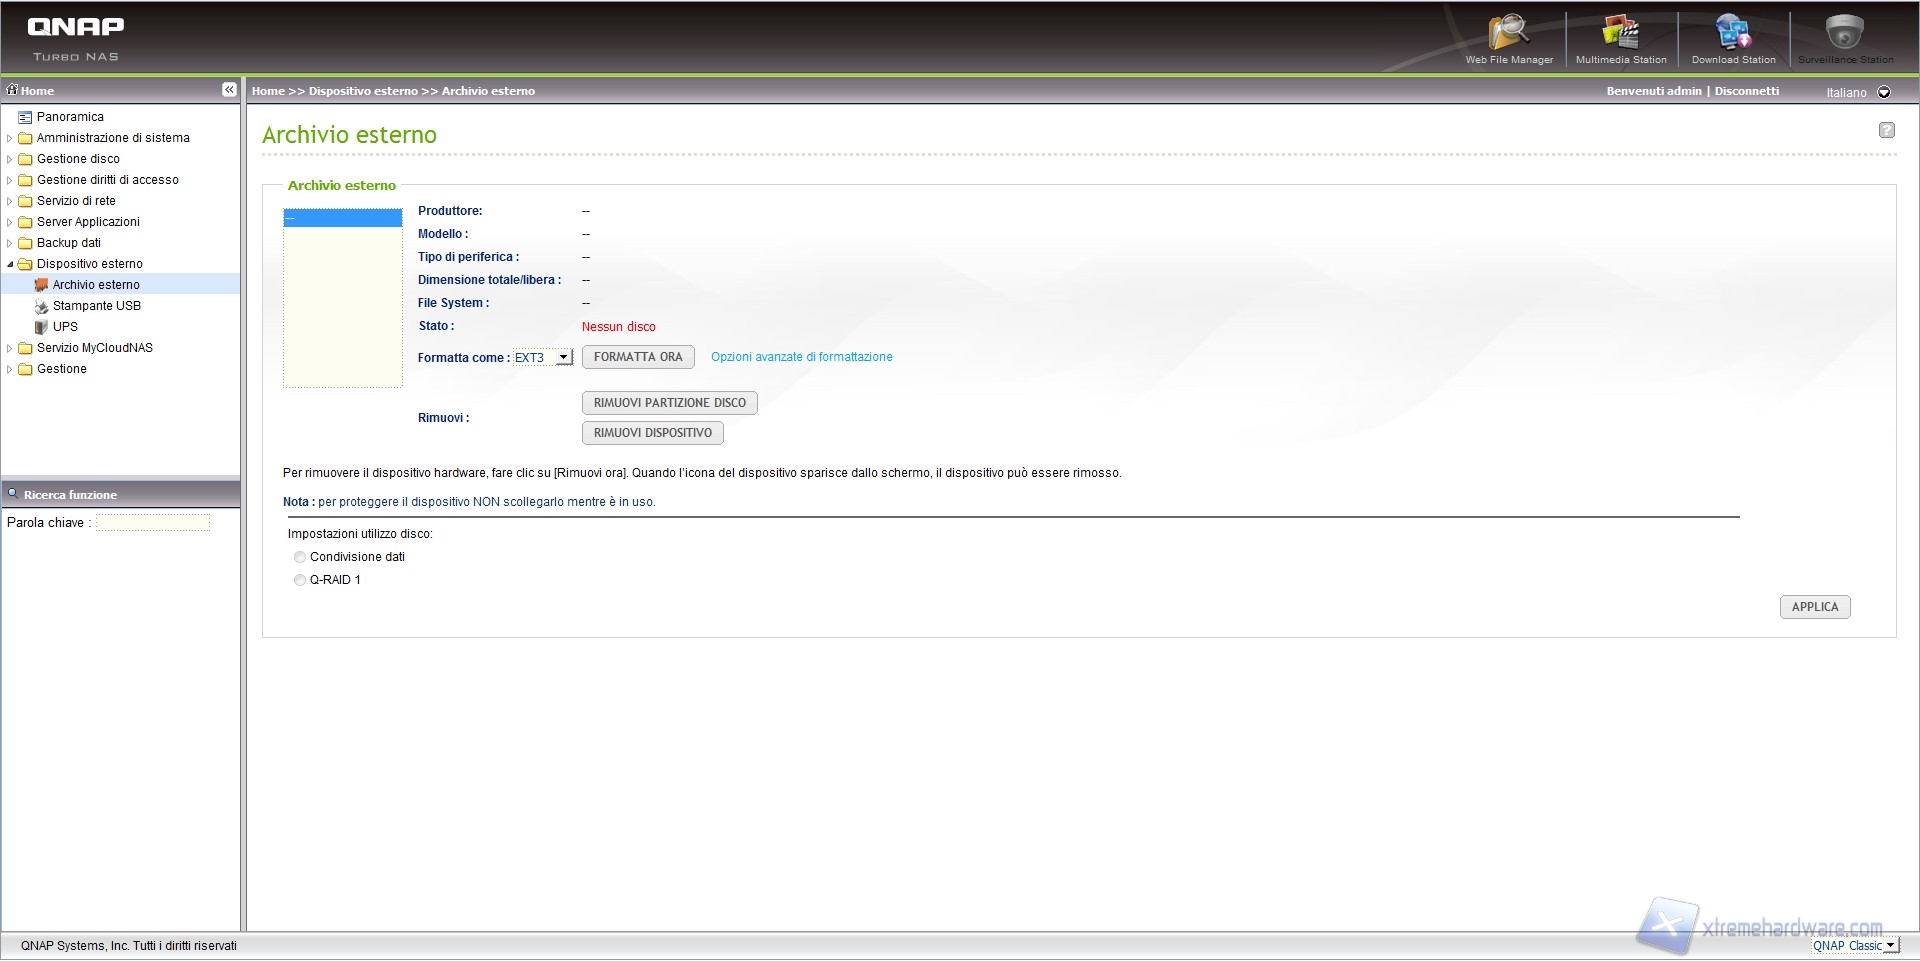This screenshot has width=1920, height=961.
Task: Collapse the left sidebar panel
Action: point(229,90)
